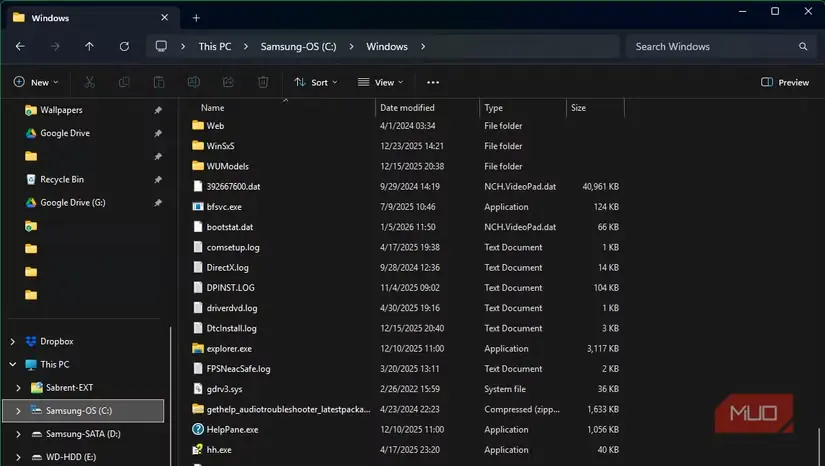Select the WUModels folder

point(227,166)
